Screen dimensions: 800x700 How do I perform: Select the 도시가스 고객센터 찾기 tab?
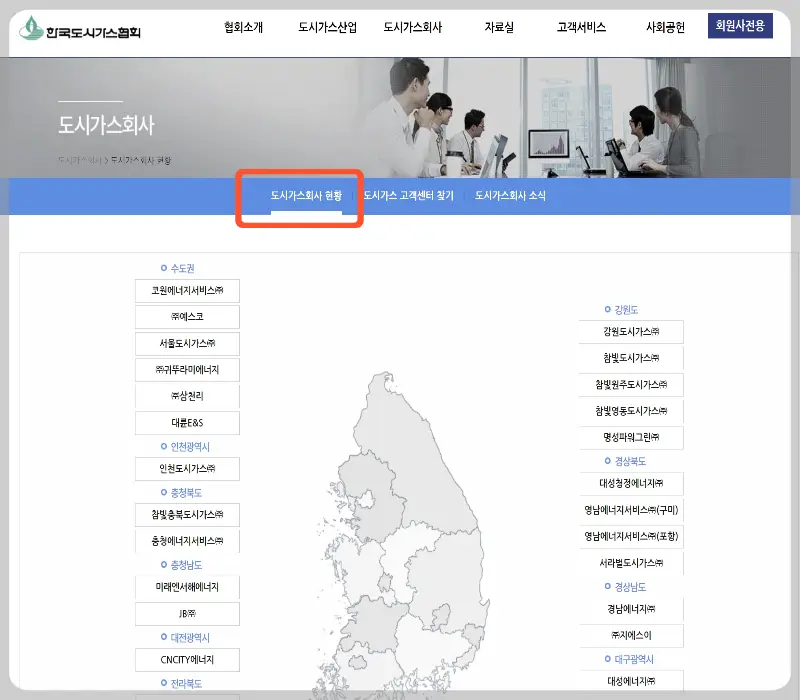click(408, 195)
